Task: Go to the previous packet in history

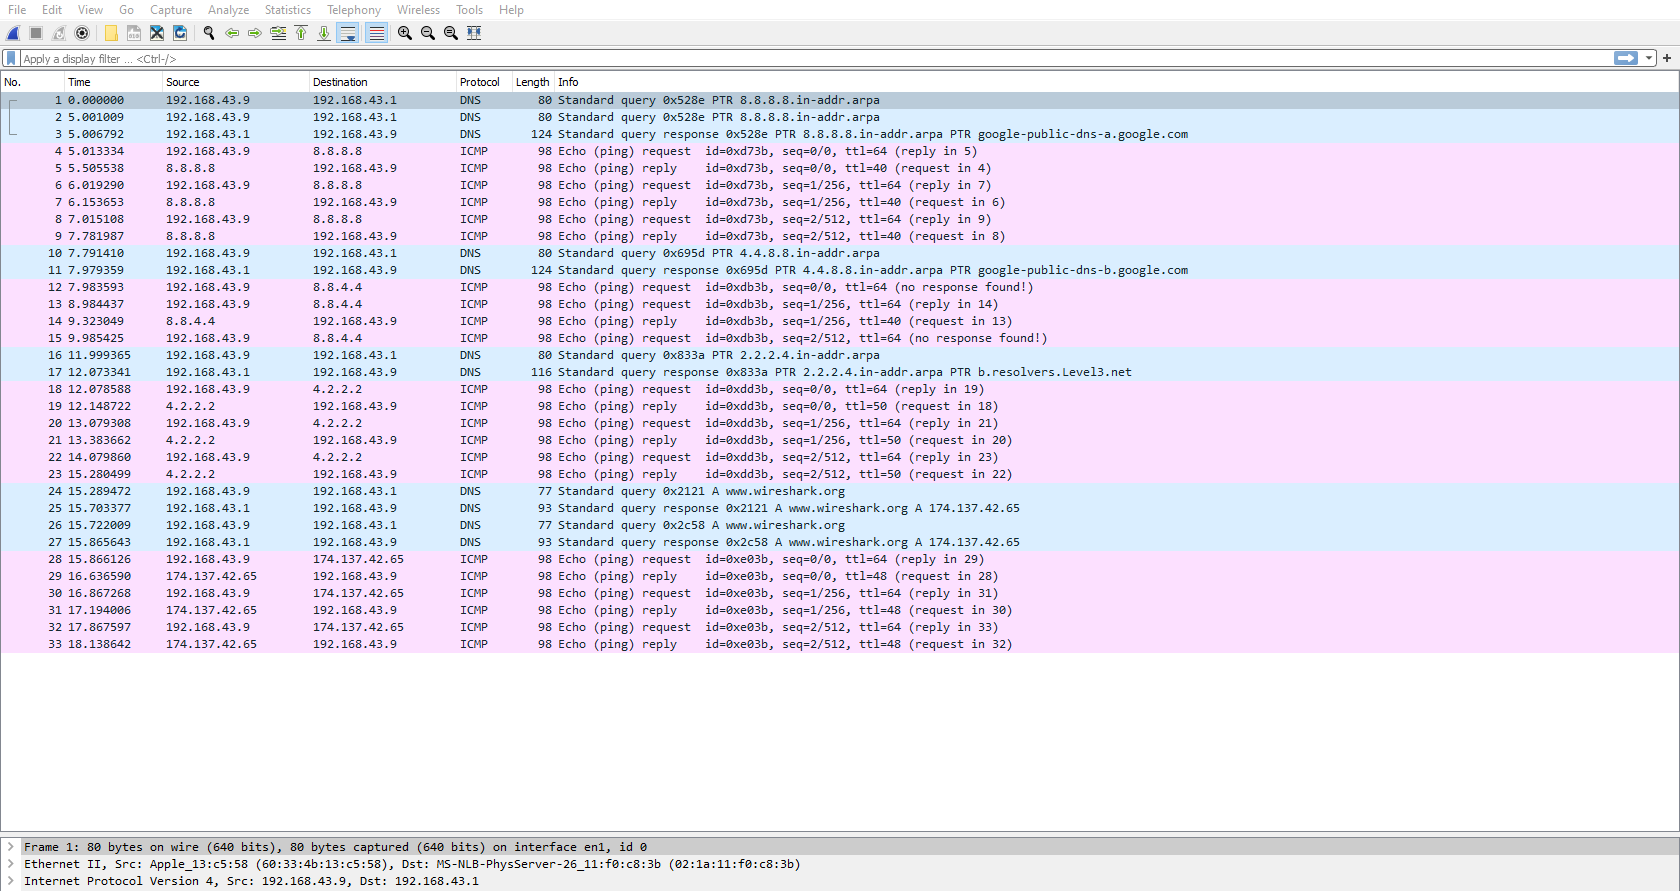Action: [232, 33]
